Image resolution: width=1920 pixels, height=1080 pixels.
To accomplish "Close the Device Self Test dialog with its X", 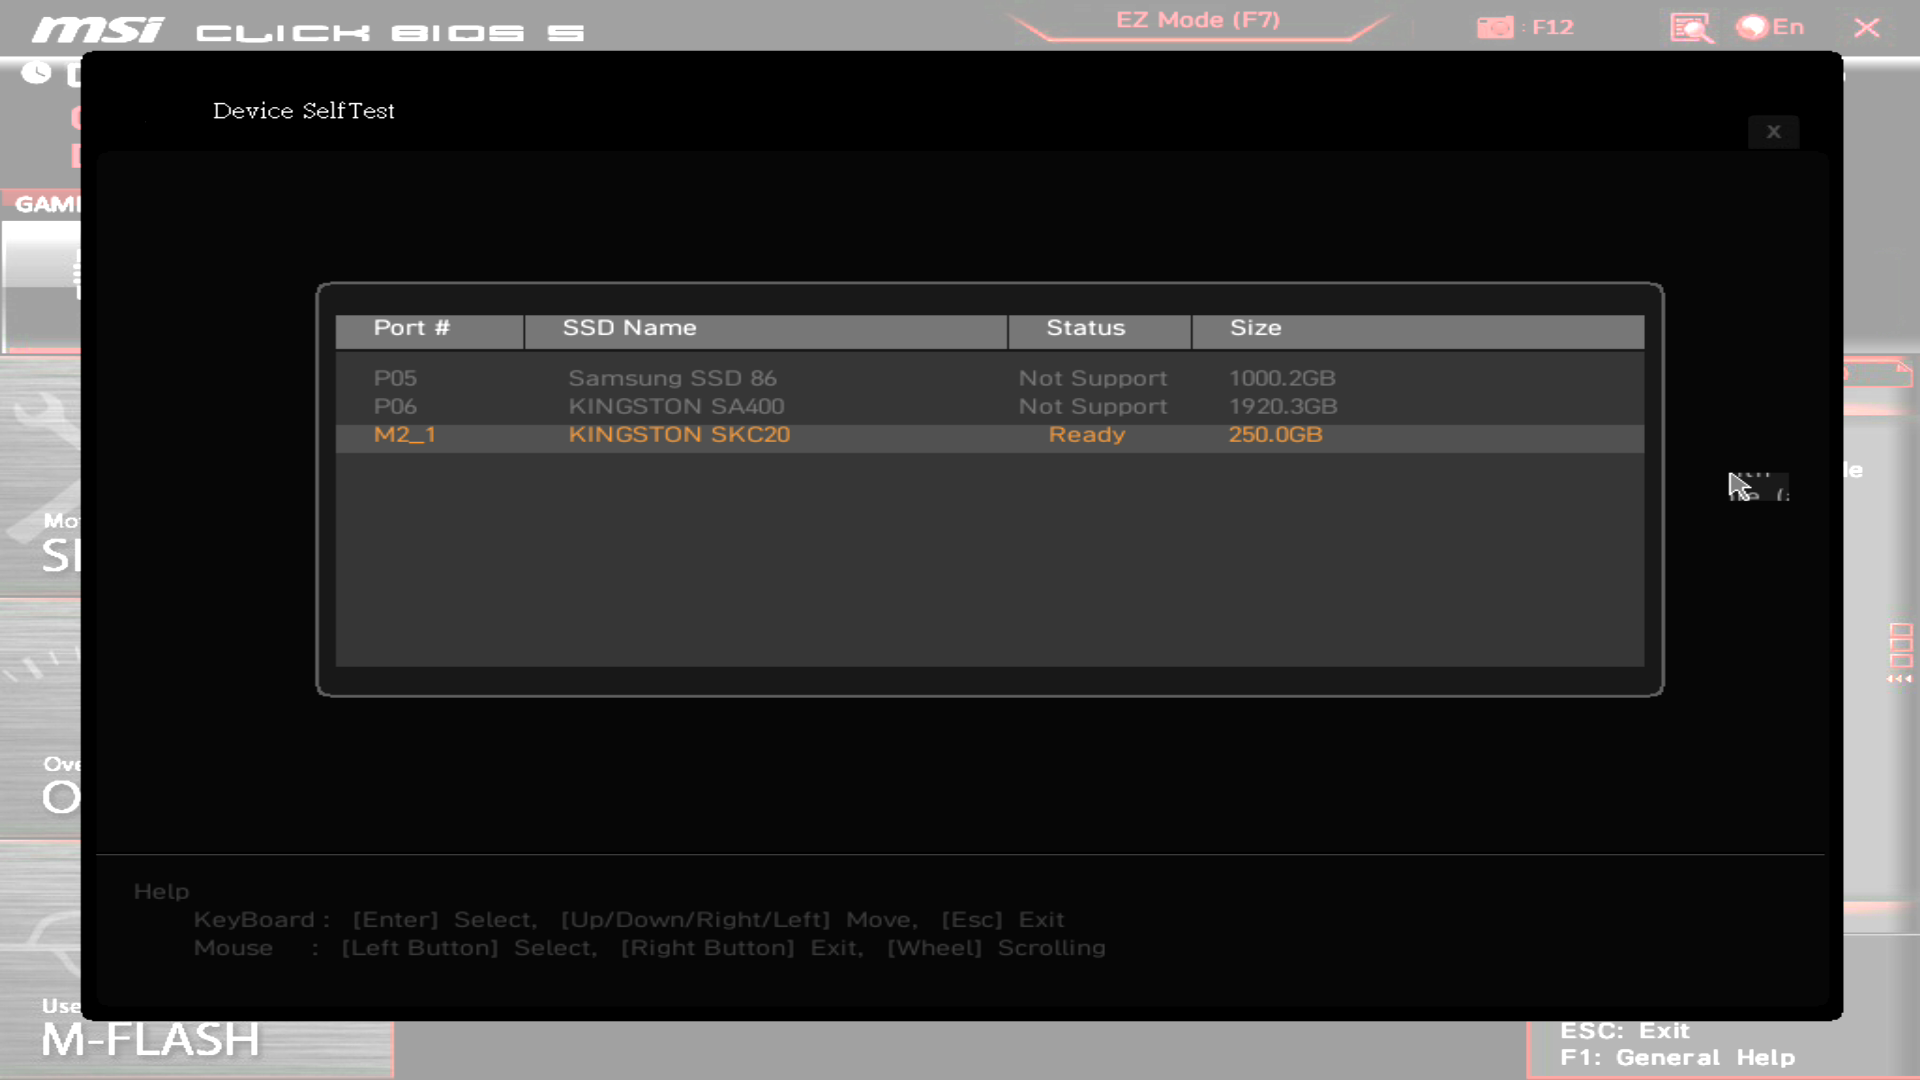I will (1774, 131).
